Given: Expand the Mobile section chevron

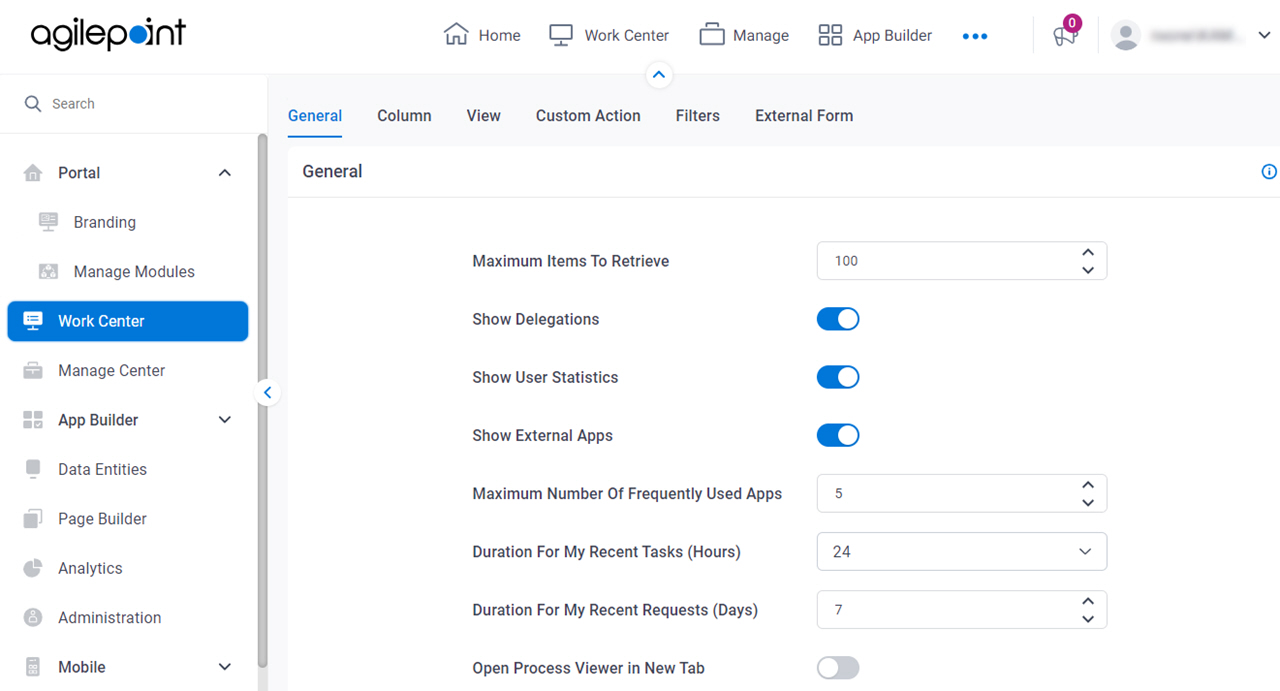Looking at the screenshot, I should click(x=225, y=667).
